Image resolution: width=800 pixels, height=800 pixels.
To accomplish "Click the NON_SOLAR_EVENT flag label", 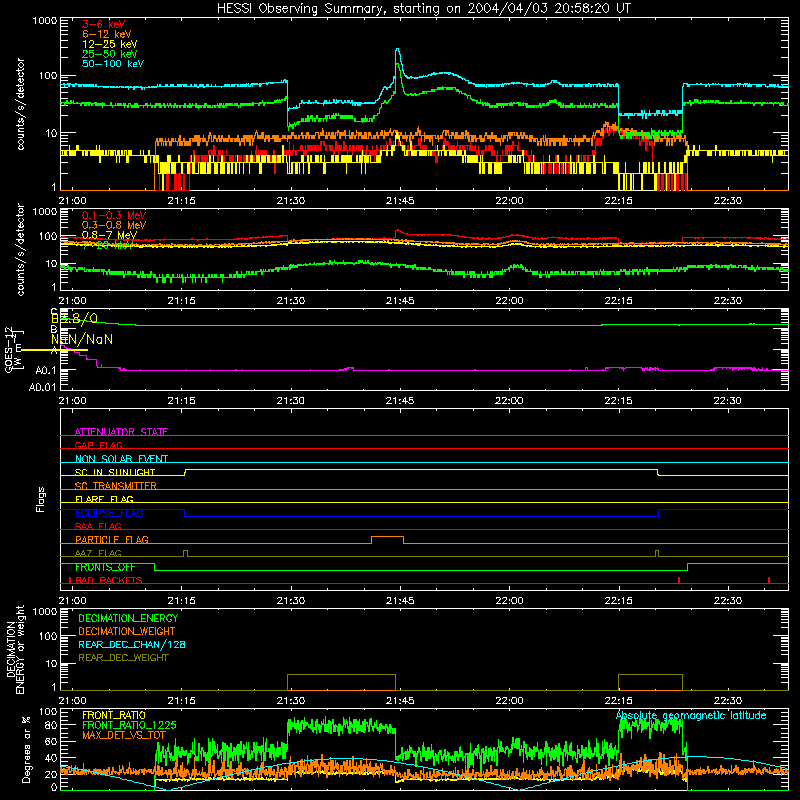I will 121,459.
